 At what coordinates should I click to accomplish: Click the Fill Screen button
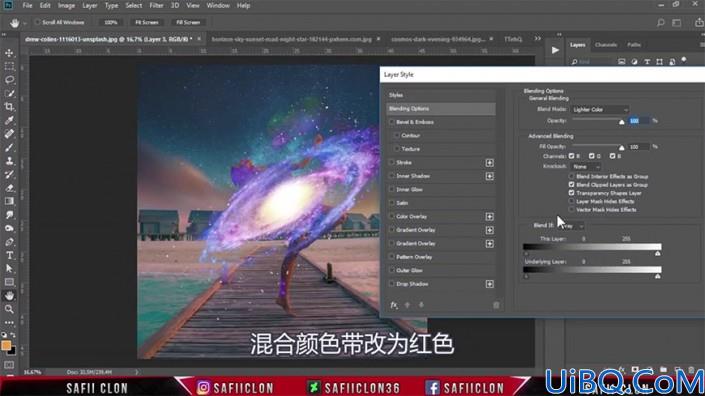click(188, 22)
